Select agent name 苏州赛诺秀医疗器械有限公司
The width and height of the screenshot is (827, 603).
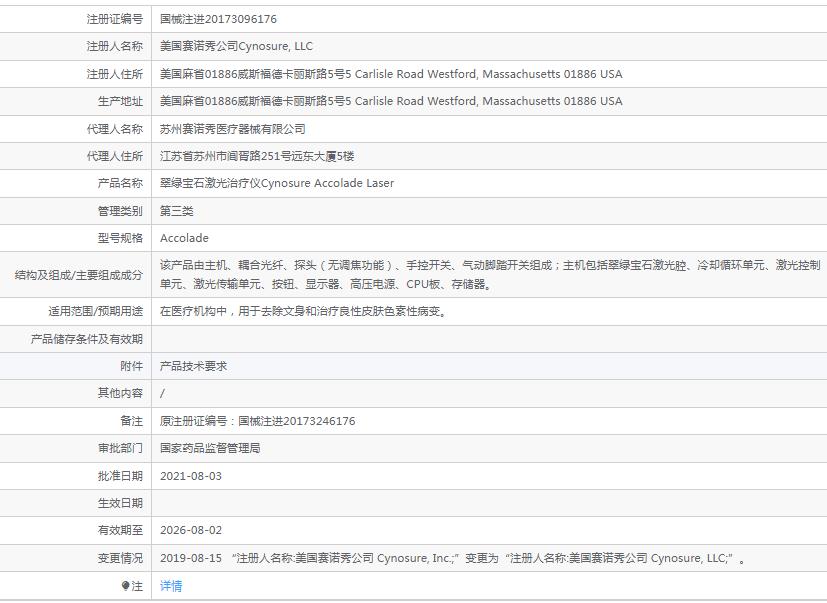(233, 129)
